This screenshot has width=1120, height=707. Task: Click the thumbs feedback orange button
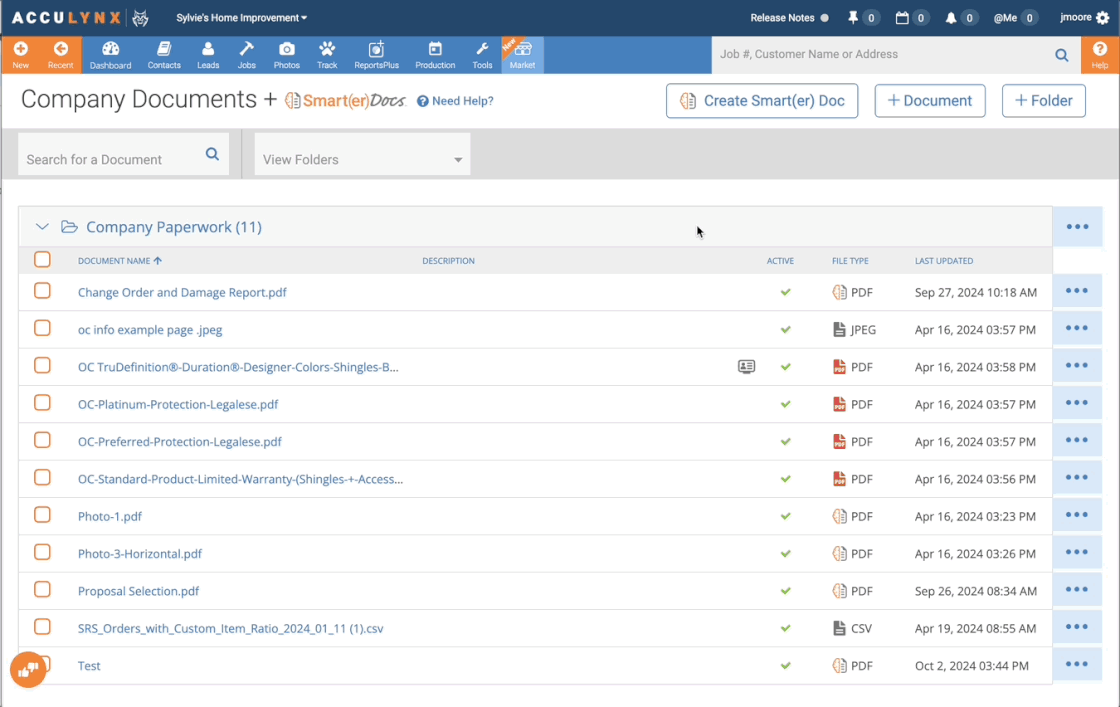(28, 670)
